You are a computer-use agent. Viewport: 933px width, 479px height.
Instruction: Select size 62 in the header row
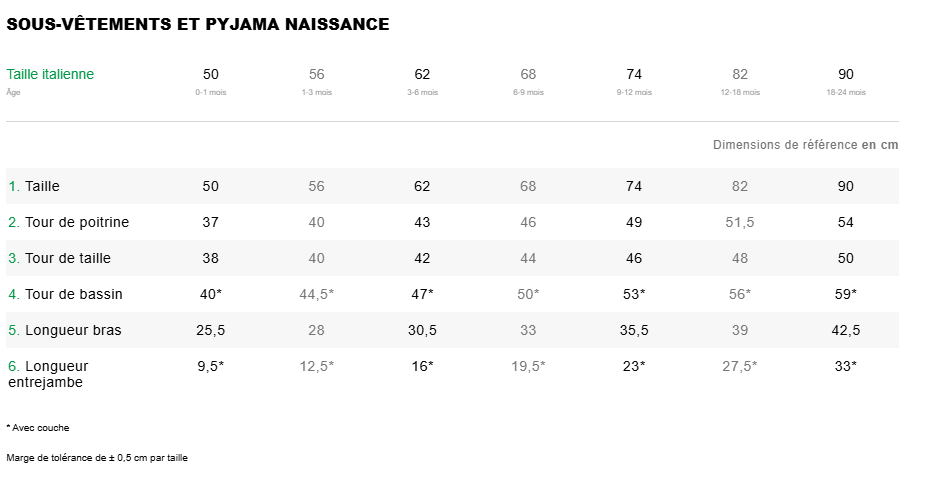click(422, 74)
